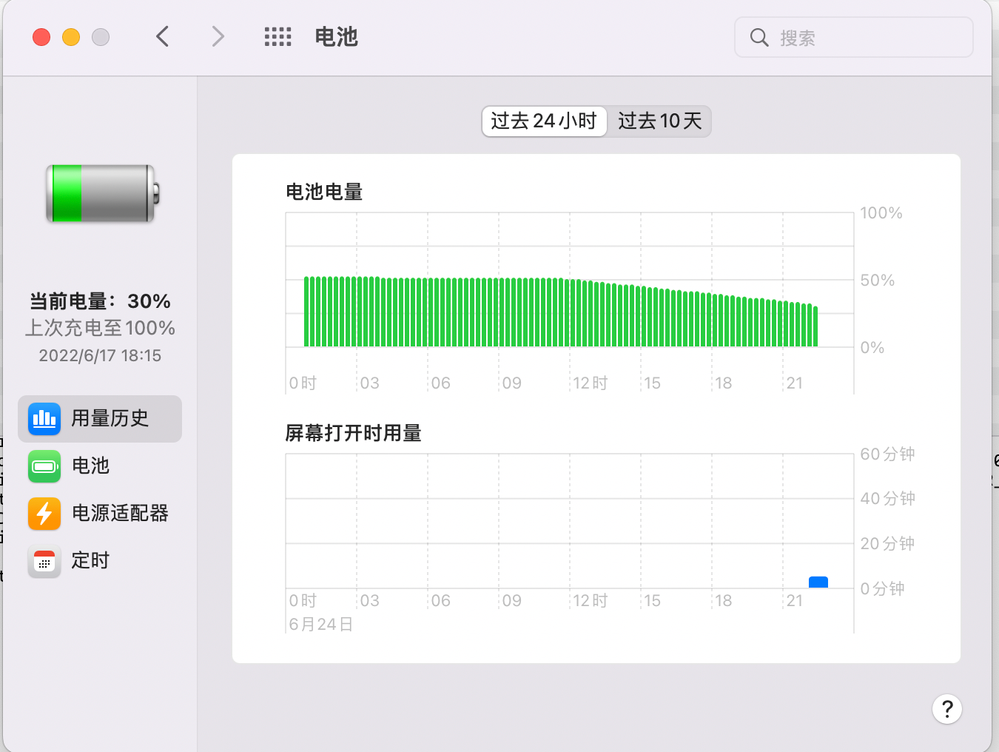Click the magnifying glass search icon
The height and width of the screenshot is (752, 999).
click(x=759, y=38)
